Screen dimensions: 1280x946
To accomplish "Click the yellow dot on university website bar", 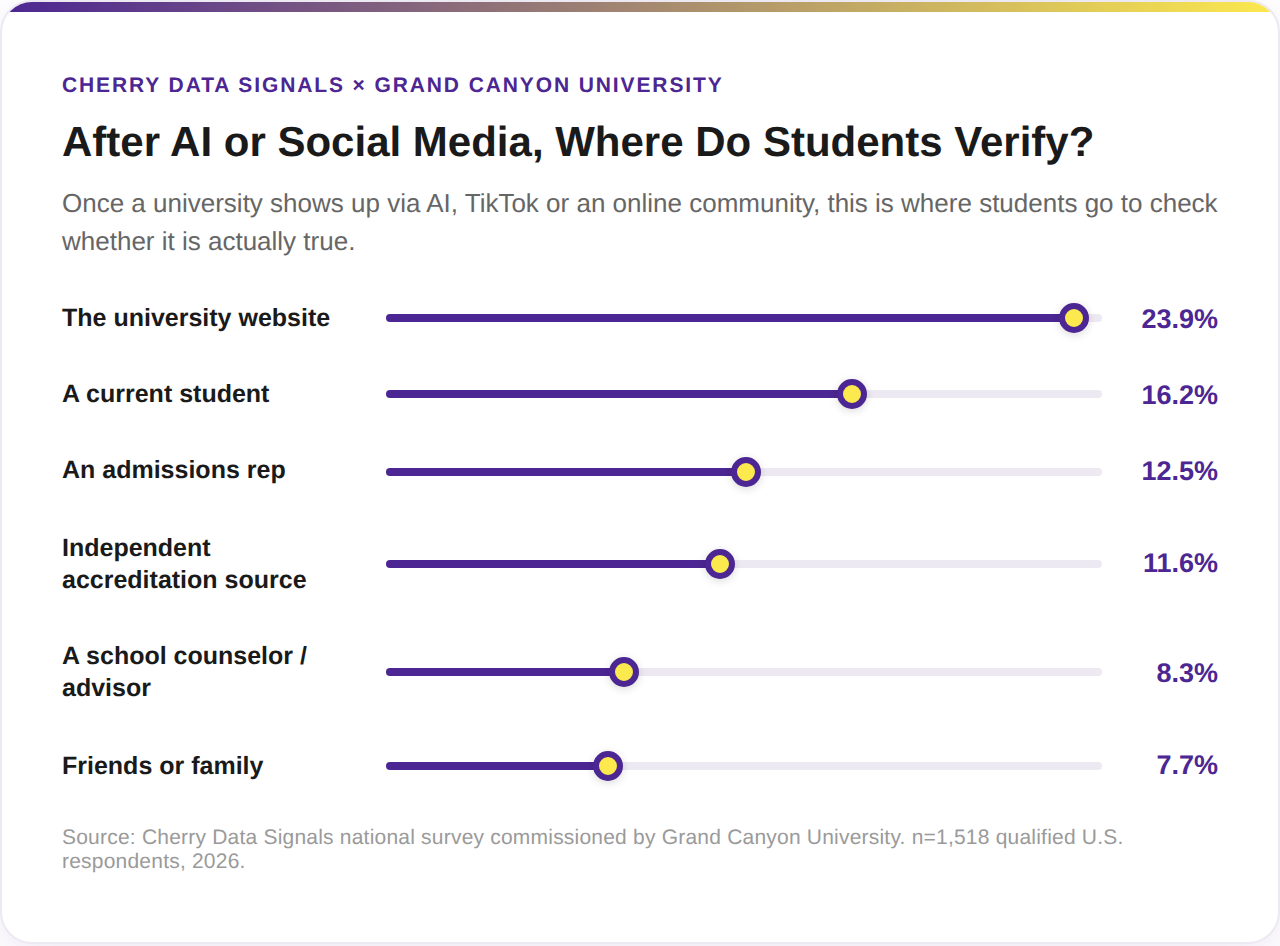I will 1074,318.
